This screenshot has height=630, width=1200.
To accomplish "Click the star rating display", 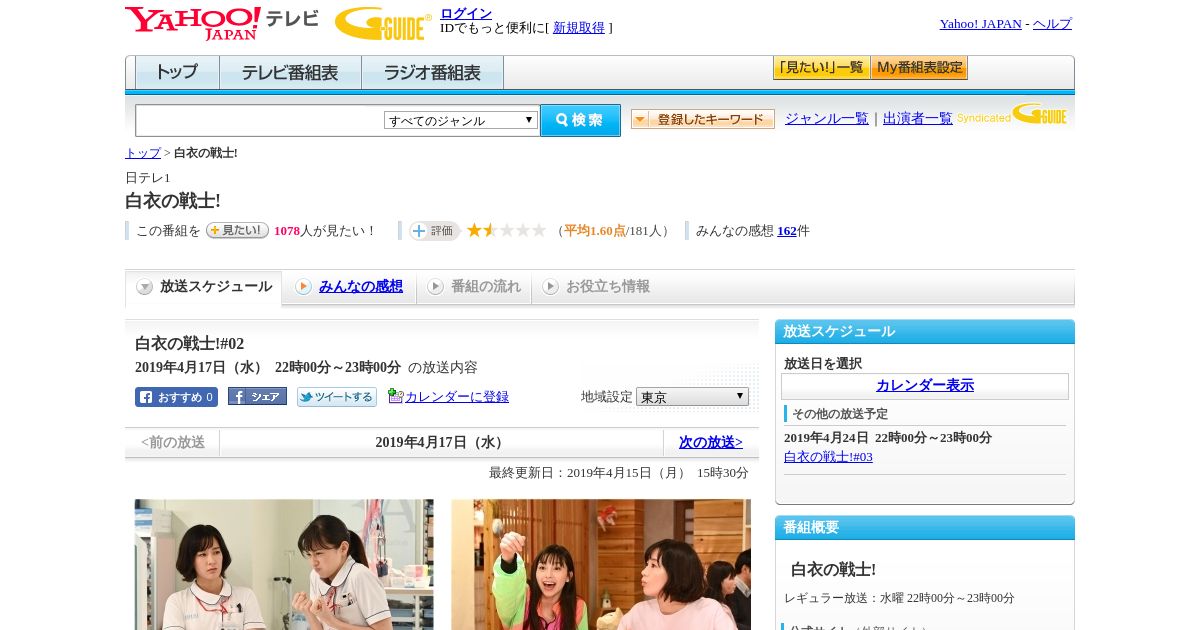I will coord(506,230).
